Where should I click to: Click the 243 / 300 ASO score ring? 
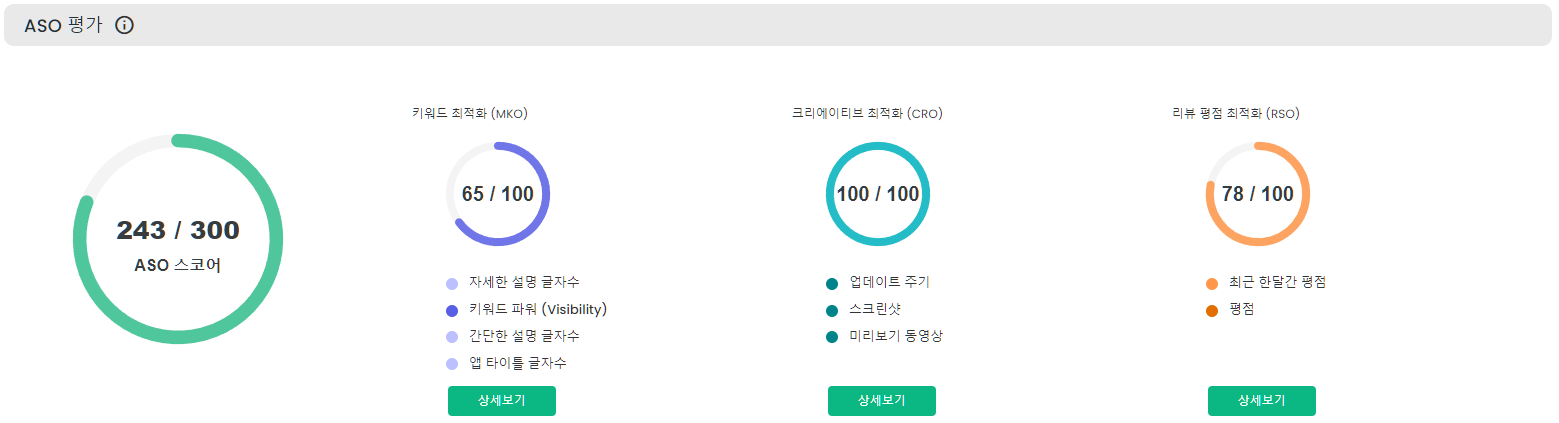pyautogui.click(x=178, y=239)
